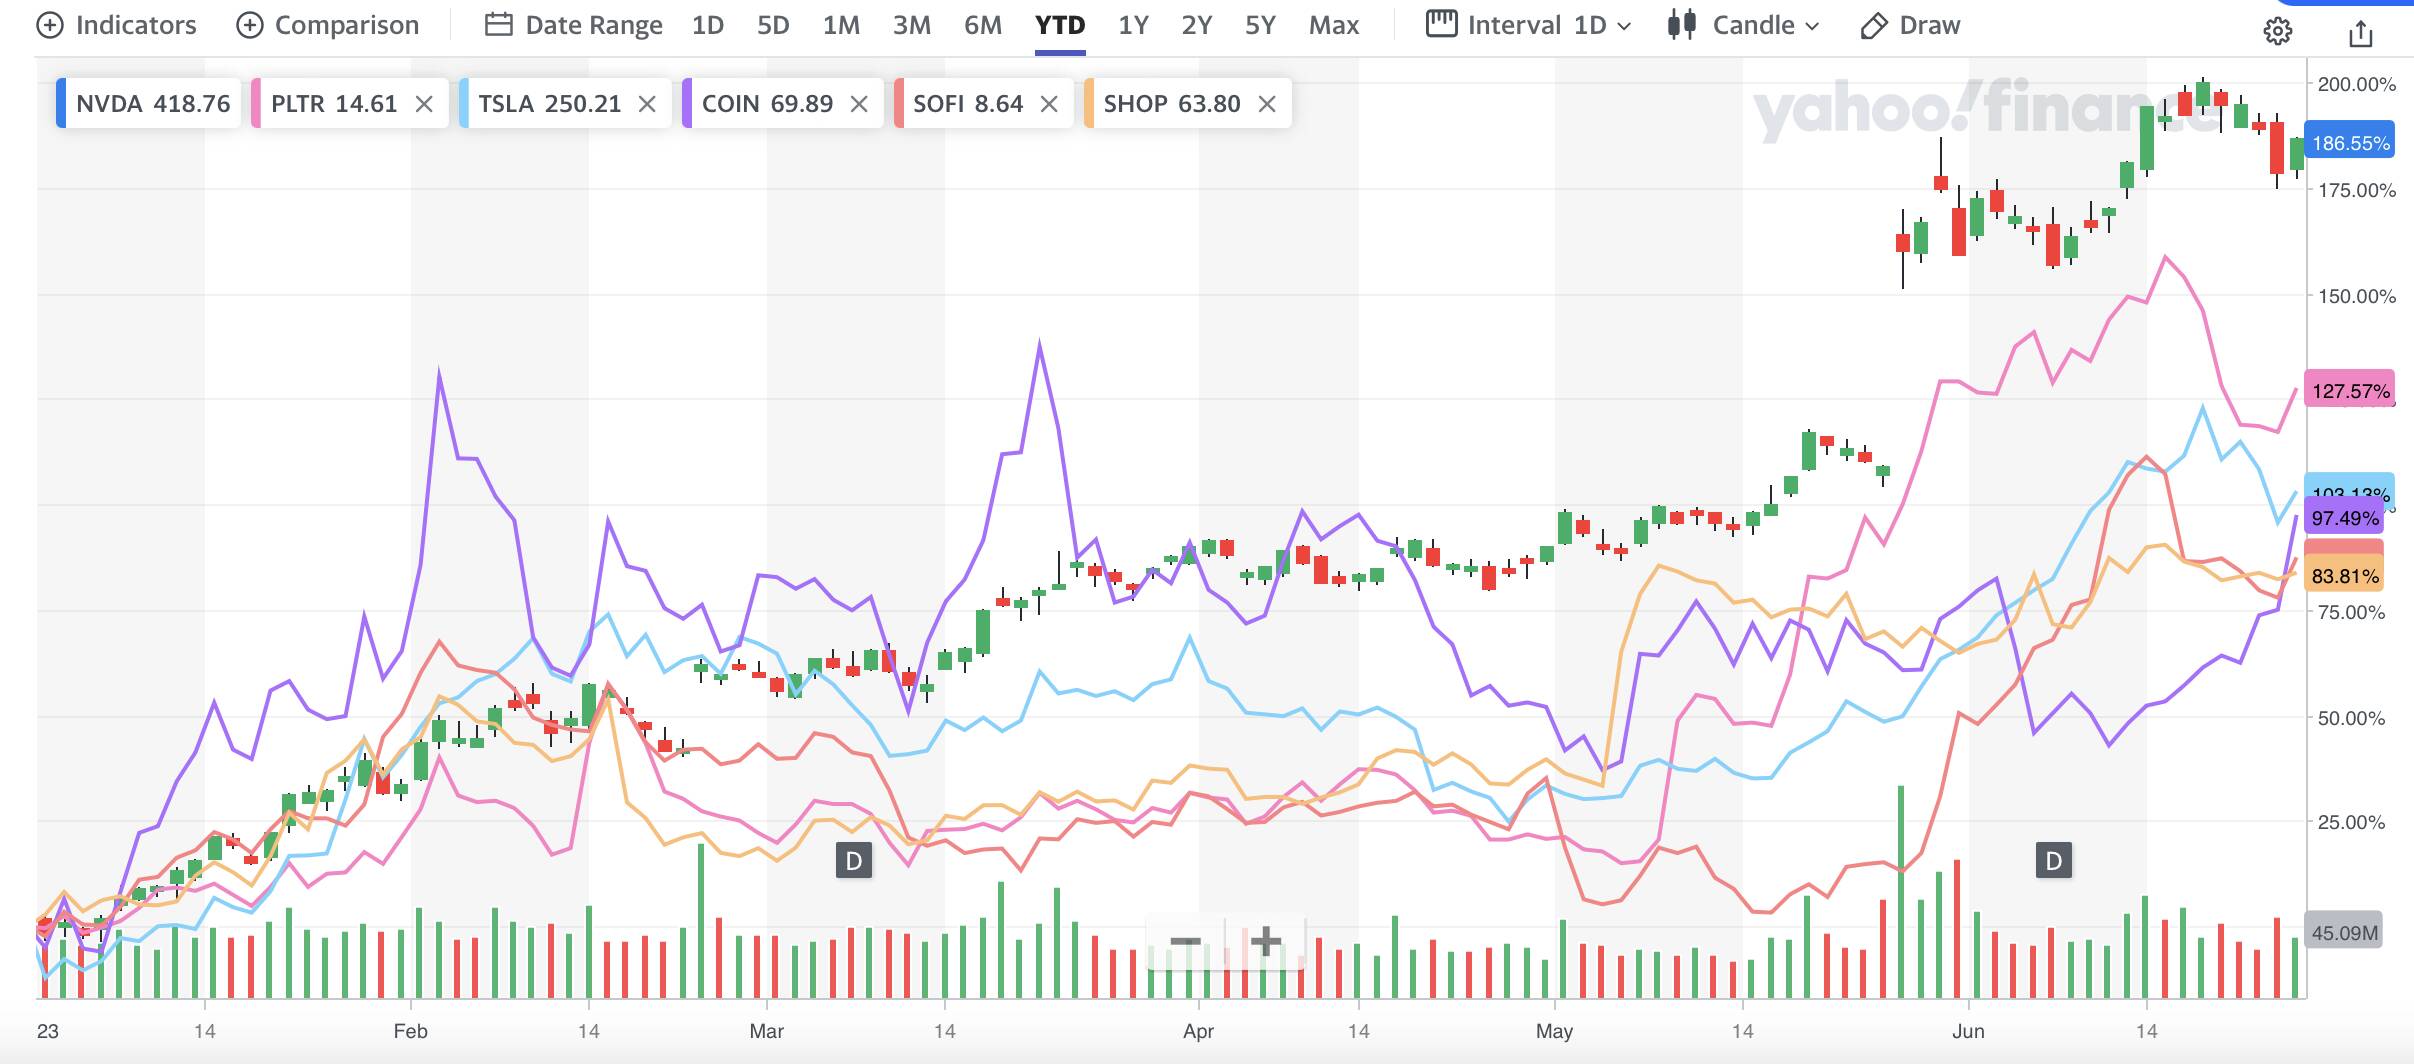Select the 5Y range
Image resolution: width=2414 pixels, height=1064 pixels.
[x=1260, y=25]
